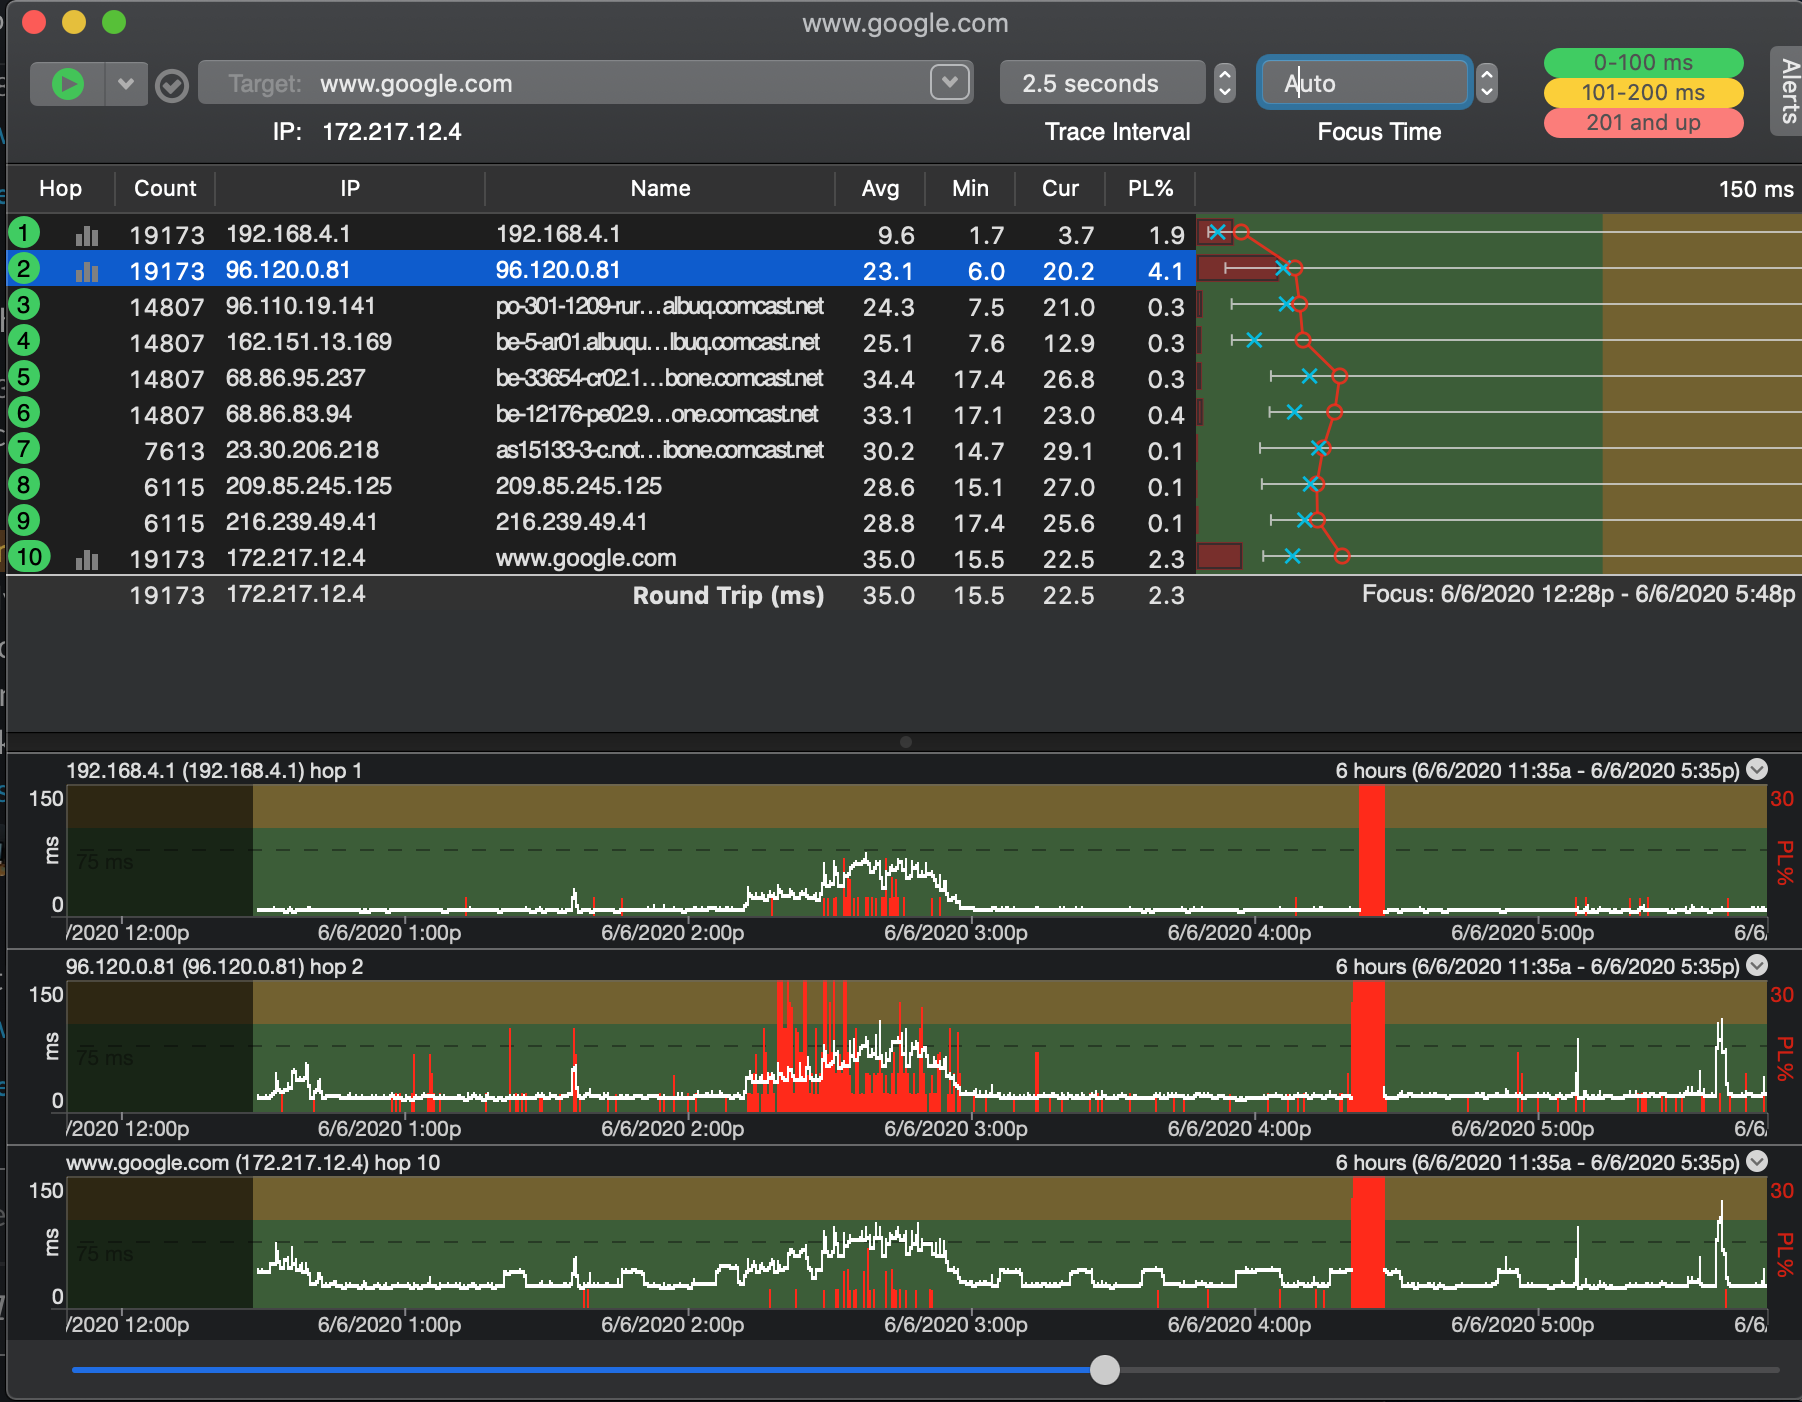Click the Focus Time stepper arrows

tap(1487, 83)
